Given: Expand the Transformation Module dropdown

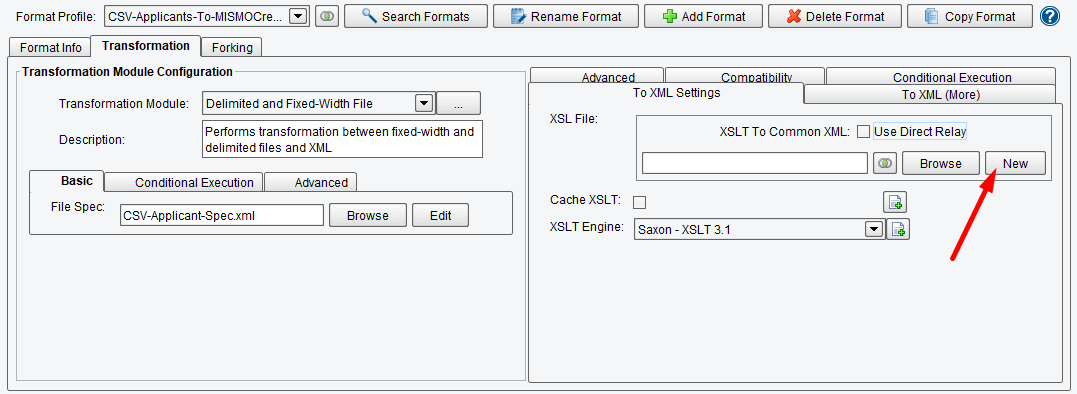Looking at the screenshot, I should pyautogui.click(x=424, y=104).
